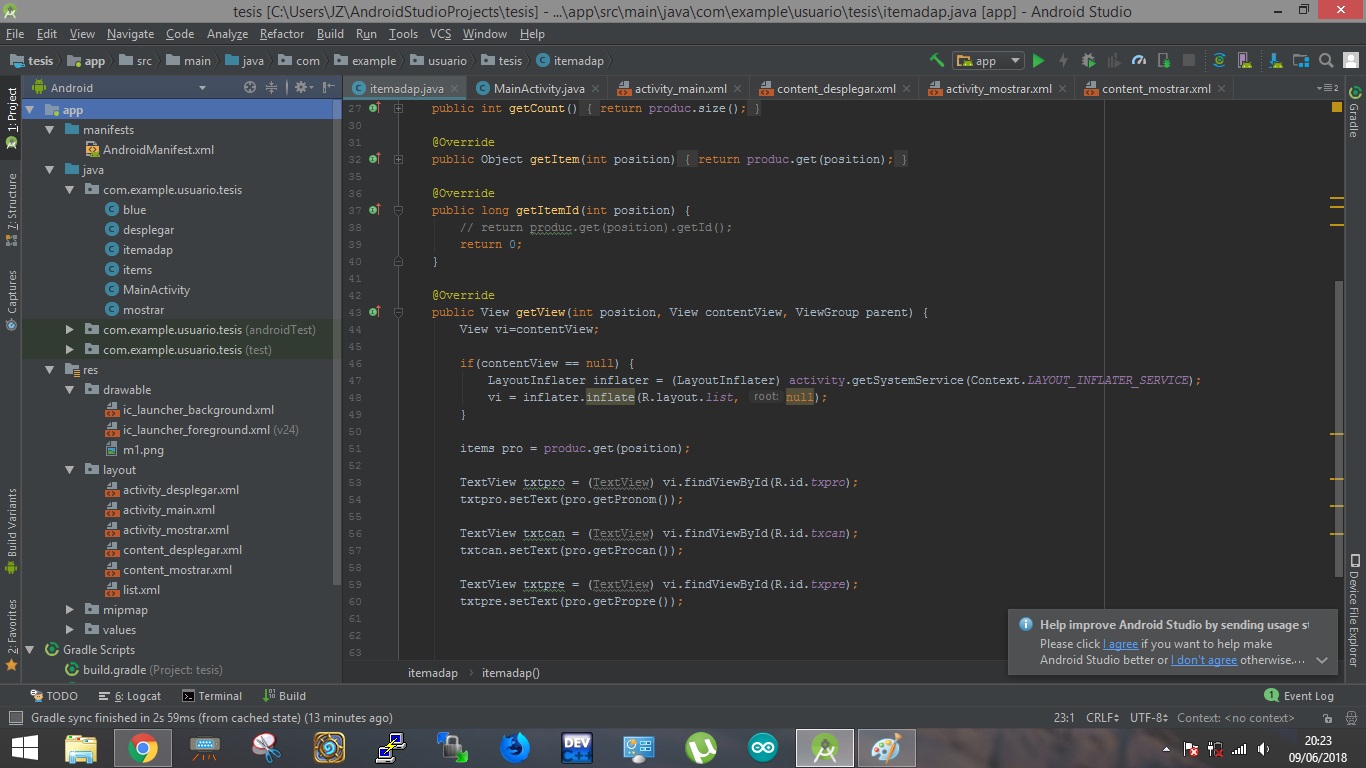The width and height of the screenshot is (1366, 768).
Task: Click Search Everywhere magnifier icon
Action: pyautogui.click(x=1326, y=61)
